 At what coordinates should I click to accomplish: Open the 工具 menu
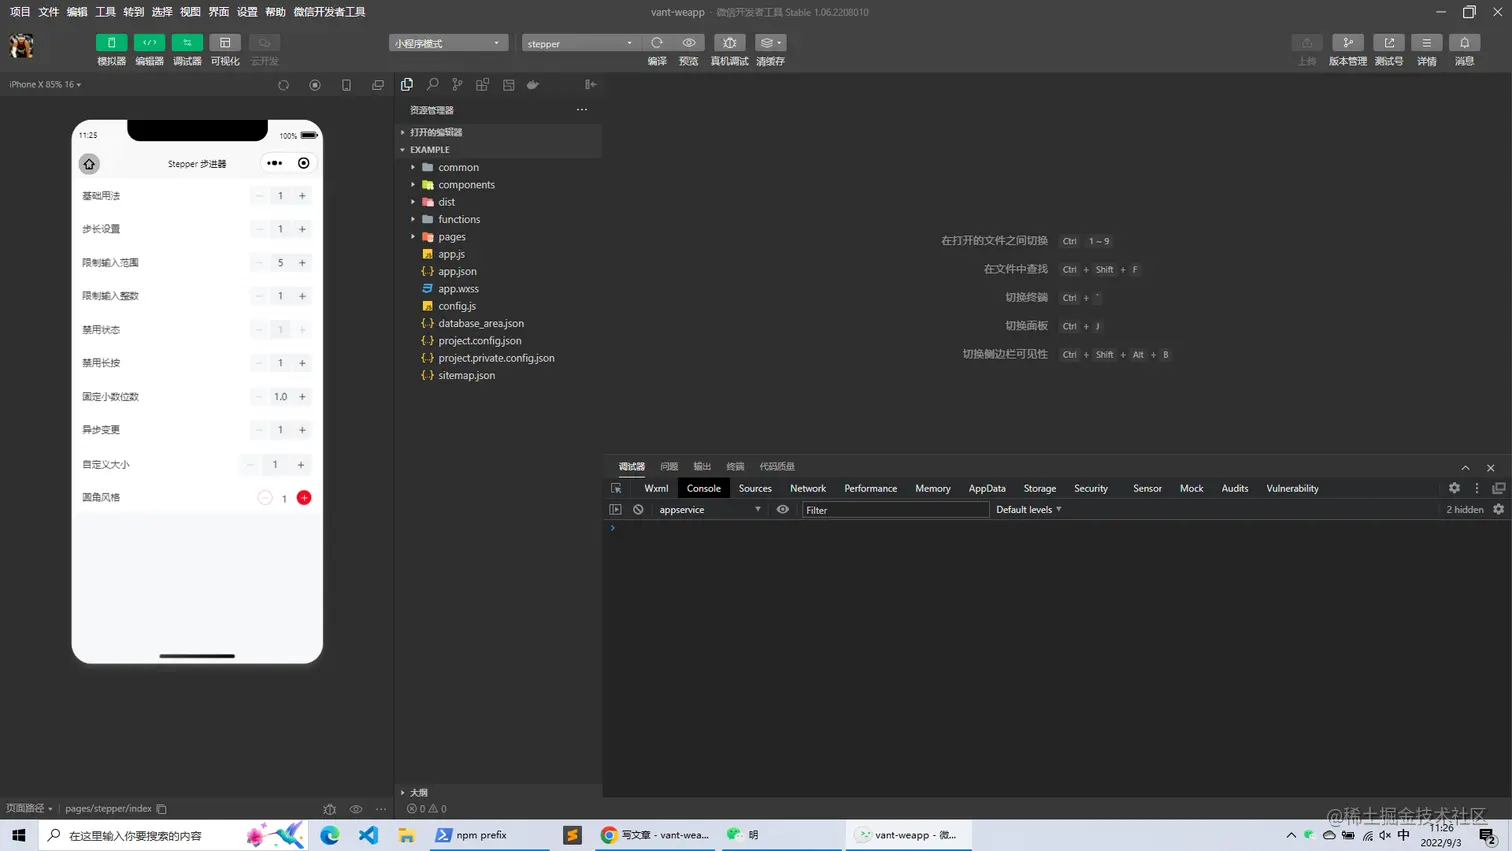[x=105, y=12]
